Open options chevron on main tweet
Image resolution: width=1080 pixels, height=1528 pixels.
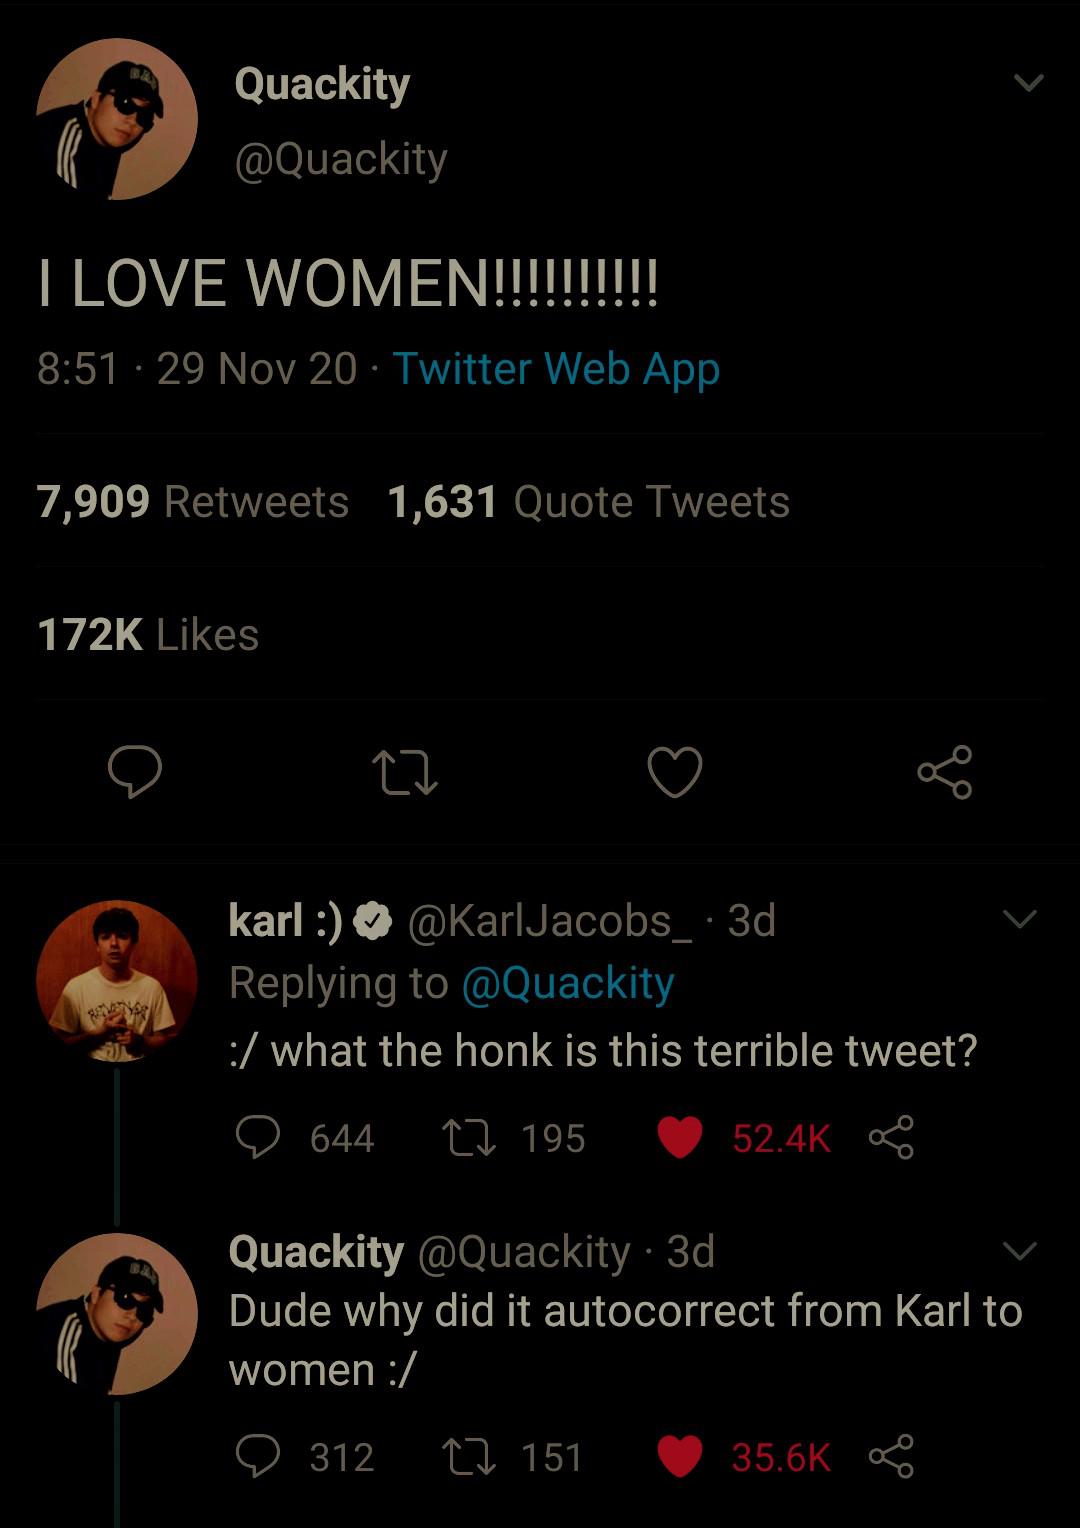click(1028, 83)
